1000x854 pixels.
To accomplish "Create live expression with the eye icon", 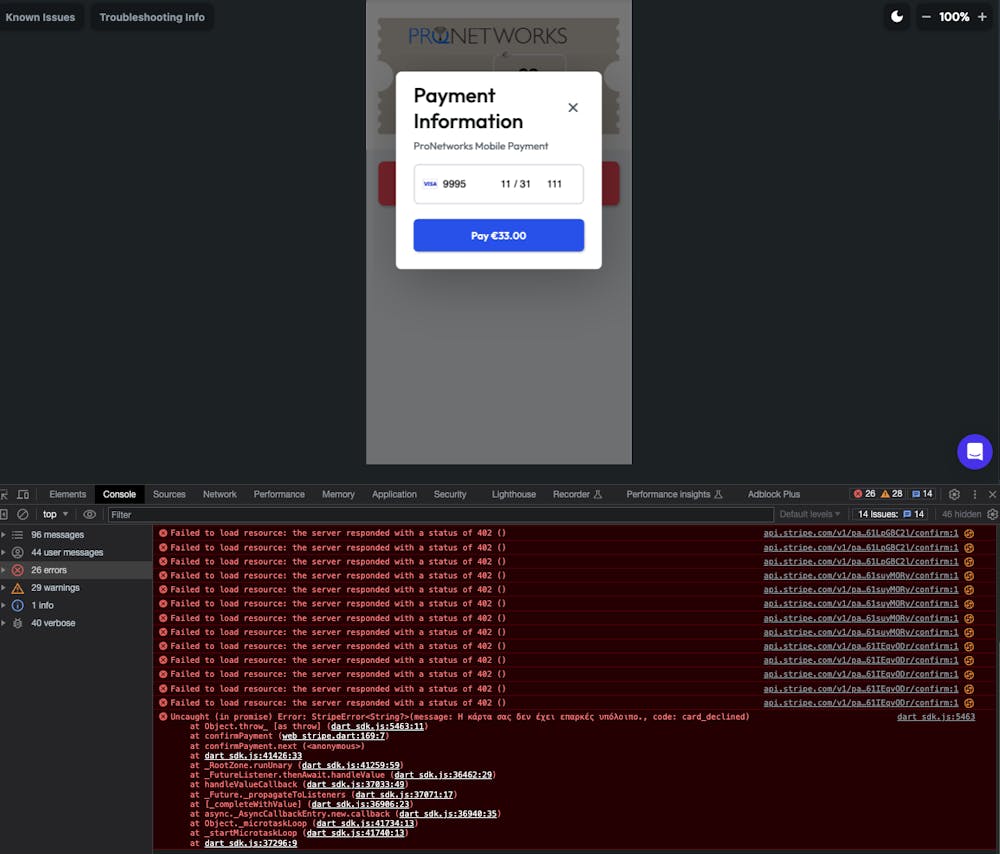I will coord(89,514).
